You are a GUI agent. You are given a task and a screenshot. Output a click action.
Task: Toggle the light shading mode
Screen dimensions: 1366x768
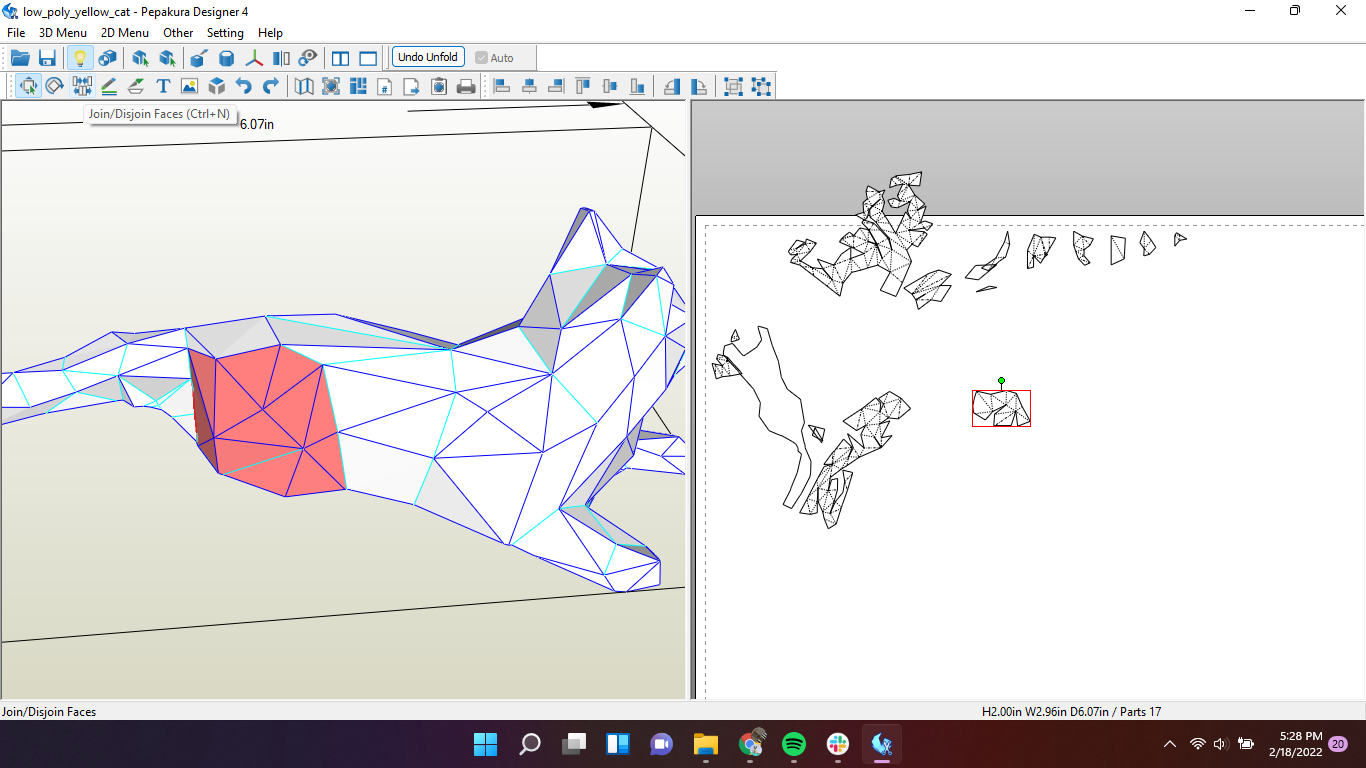click(x=81, y=57)
